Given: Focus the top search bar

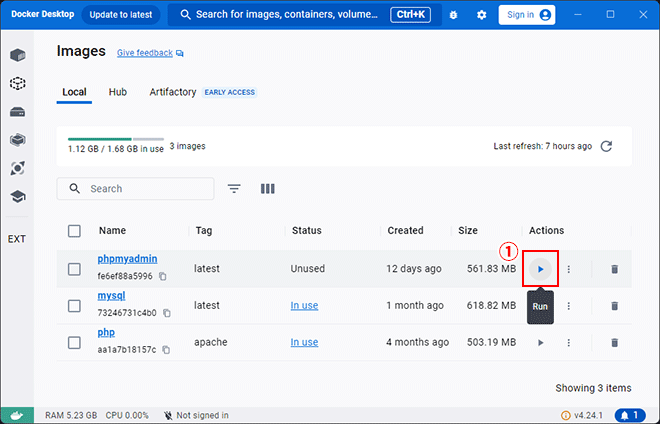Looking at the screenshot, I should point(305,15).
